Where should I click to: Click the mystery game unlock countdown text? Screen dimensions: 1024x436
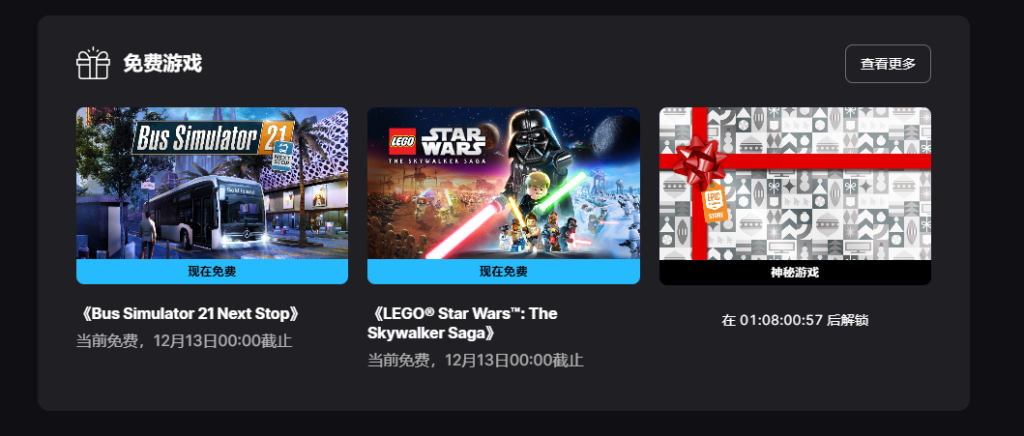[795, 320]
